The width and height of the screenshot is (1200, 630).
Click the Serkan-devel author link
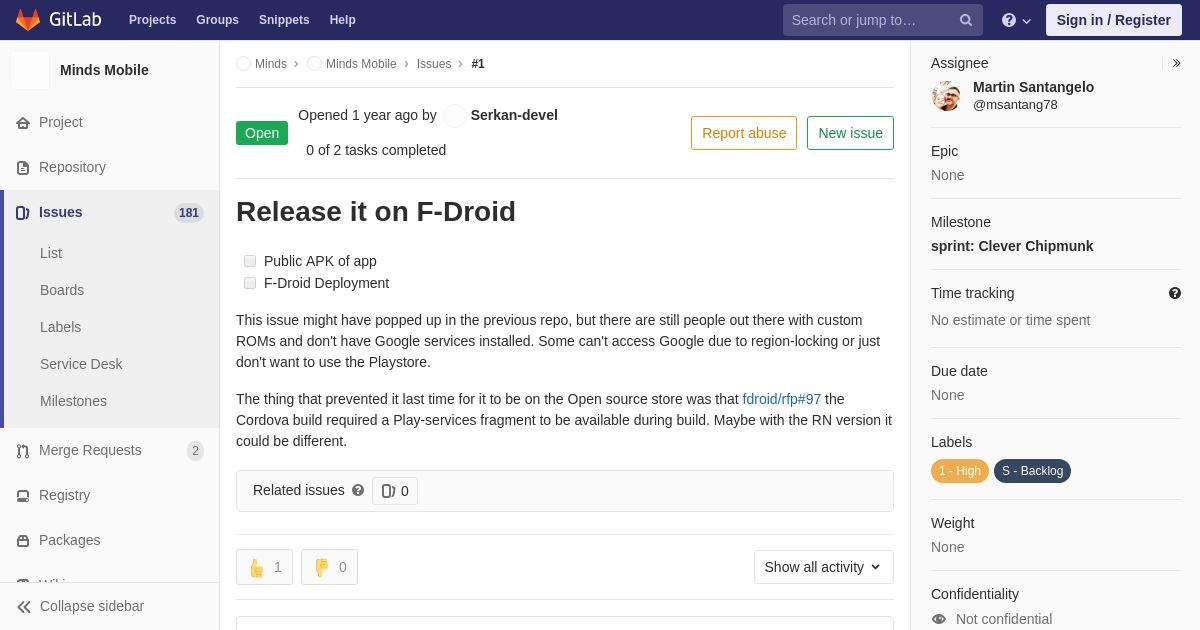514,115
